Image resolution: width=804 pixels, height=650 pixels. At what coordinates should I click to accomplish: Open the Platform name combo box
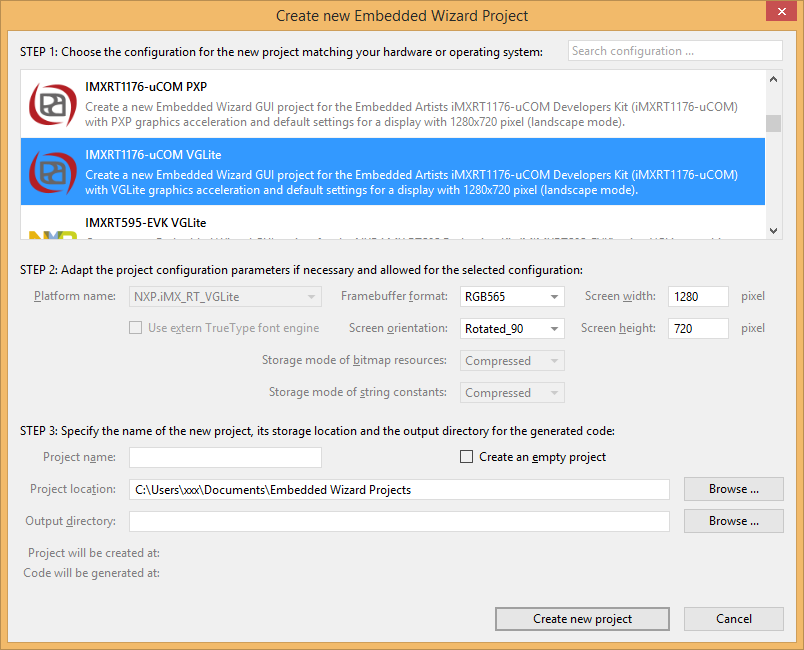(x=225, y=297)
